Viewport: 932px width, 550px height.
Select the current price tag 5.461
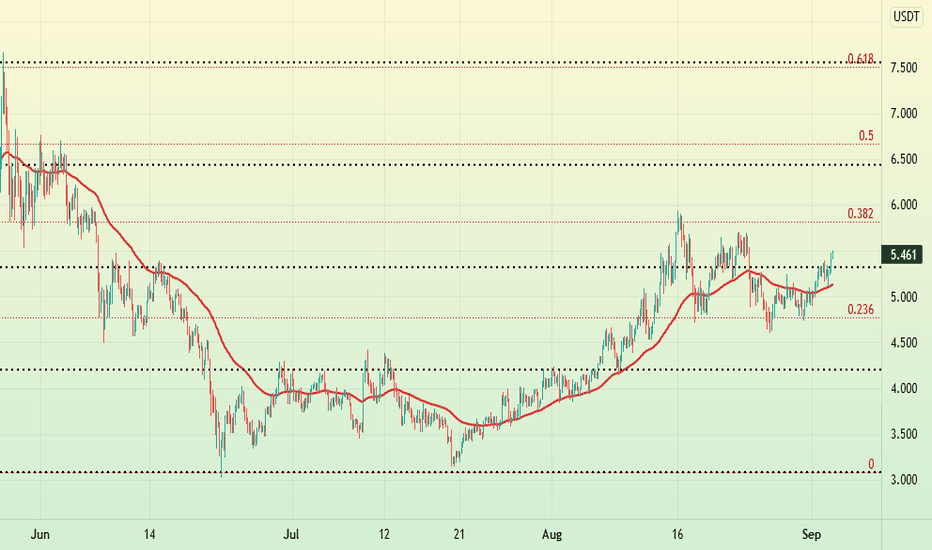click(x=903, y=255)
